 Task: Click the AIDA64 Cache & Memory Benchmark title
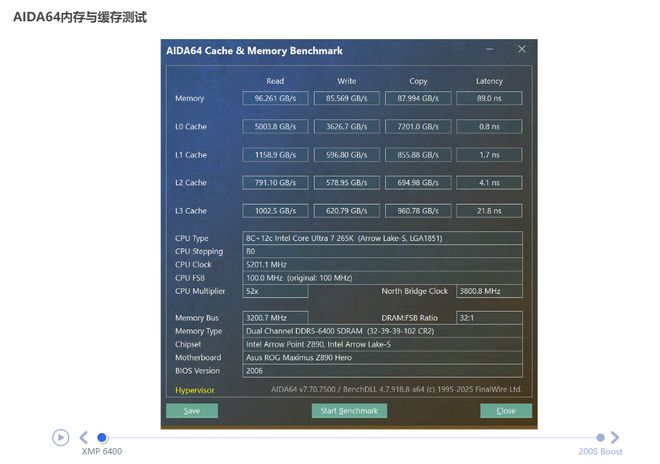254,51
